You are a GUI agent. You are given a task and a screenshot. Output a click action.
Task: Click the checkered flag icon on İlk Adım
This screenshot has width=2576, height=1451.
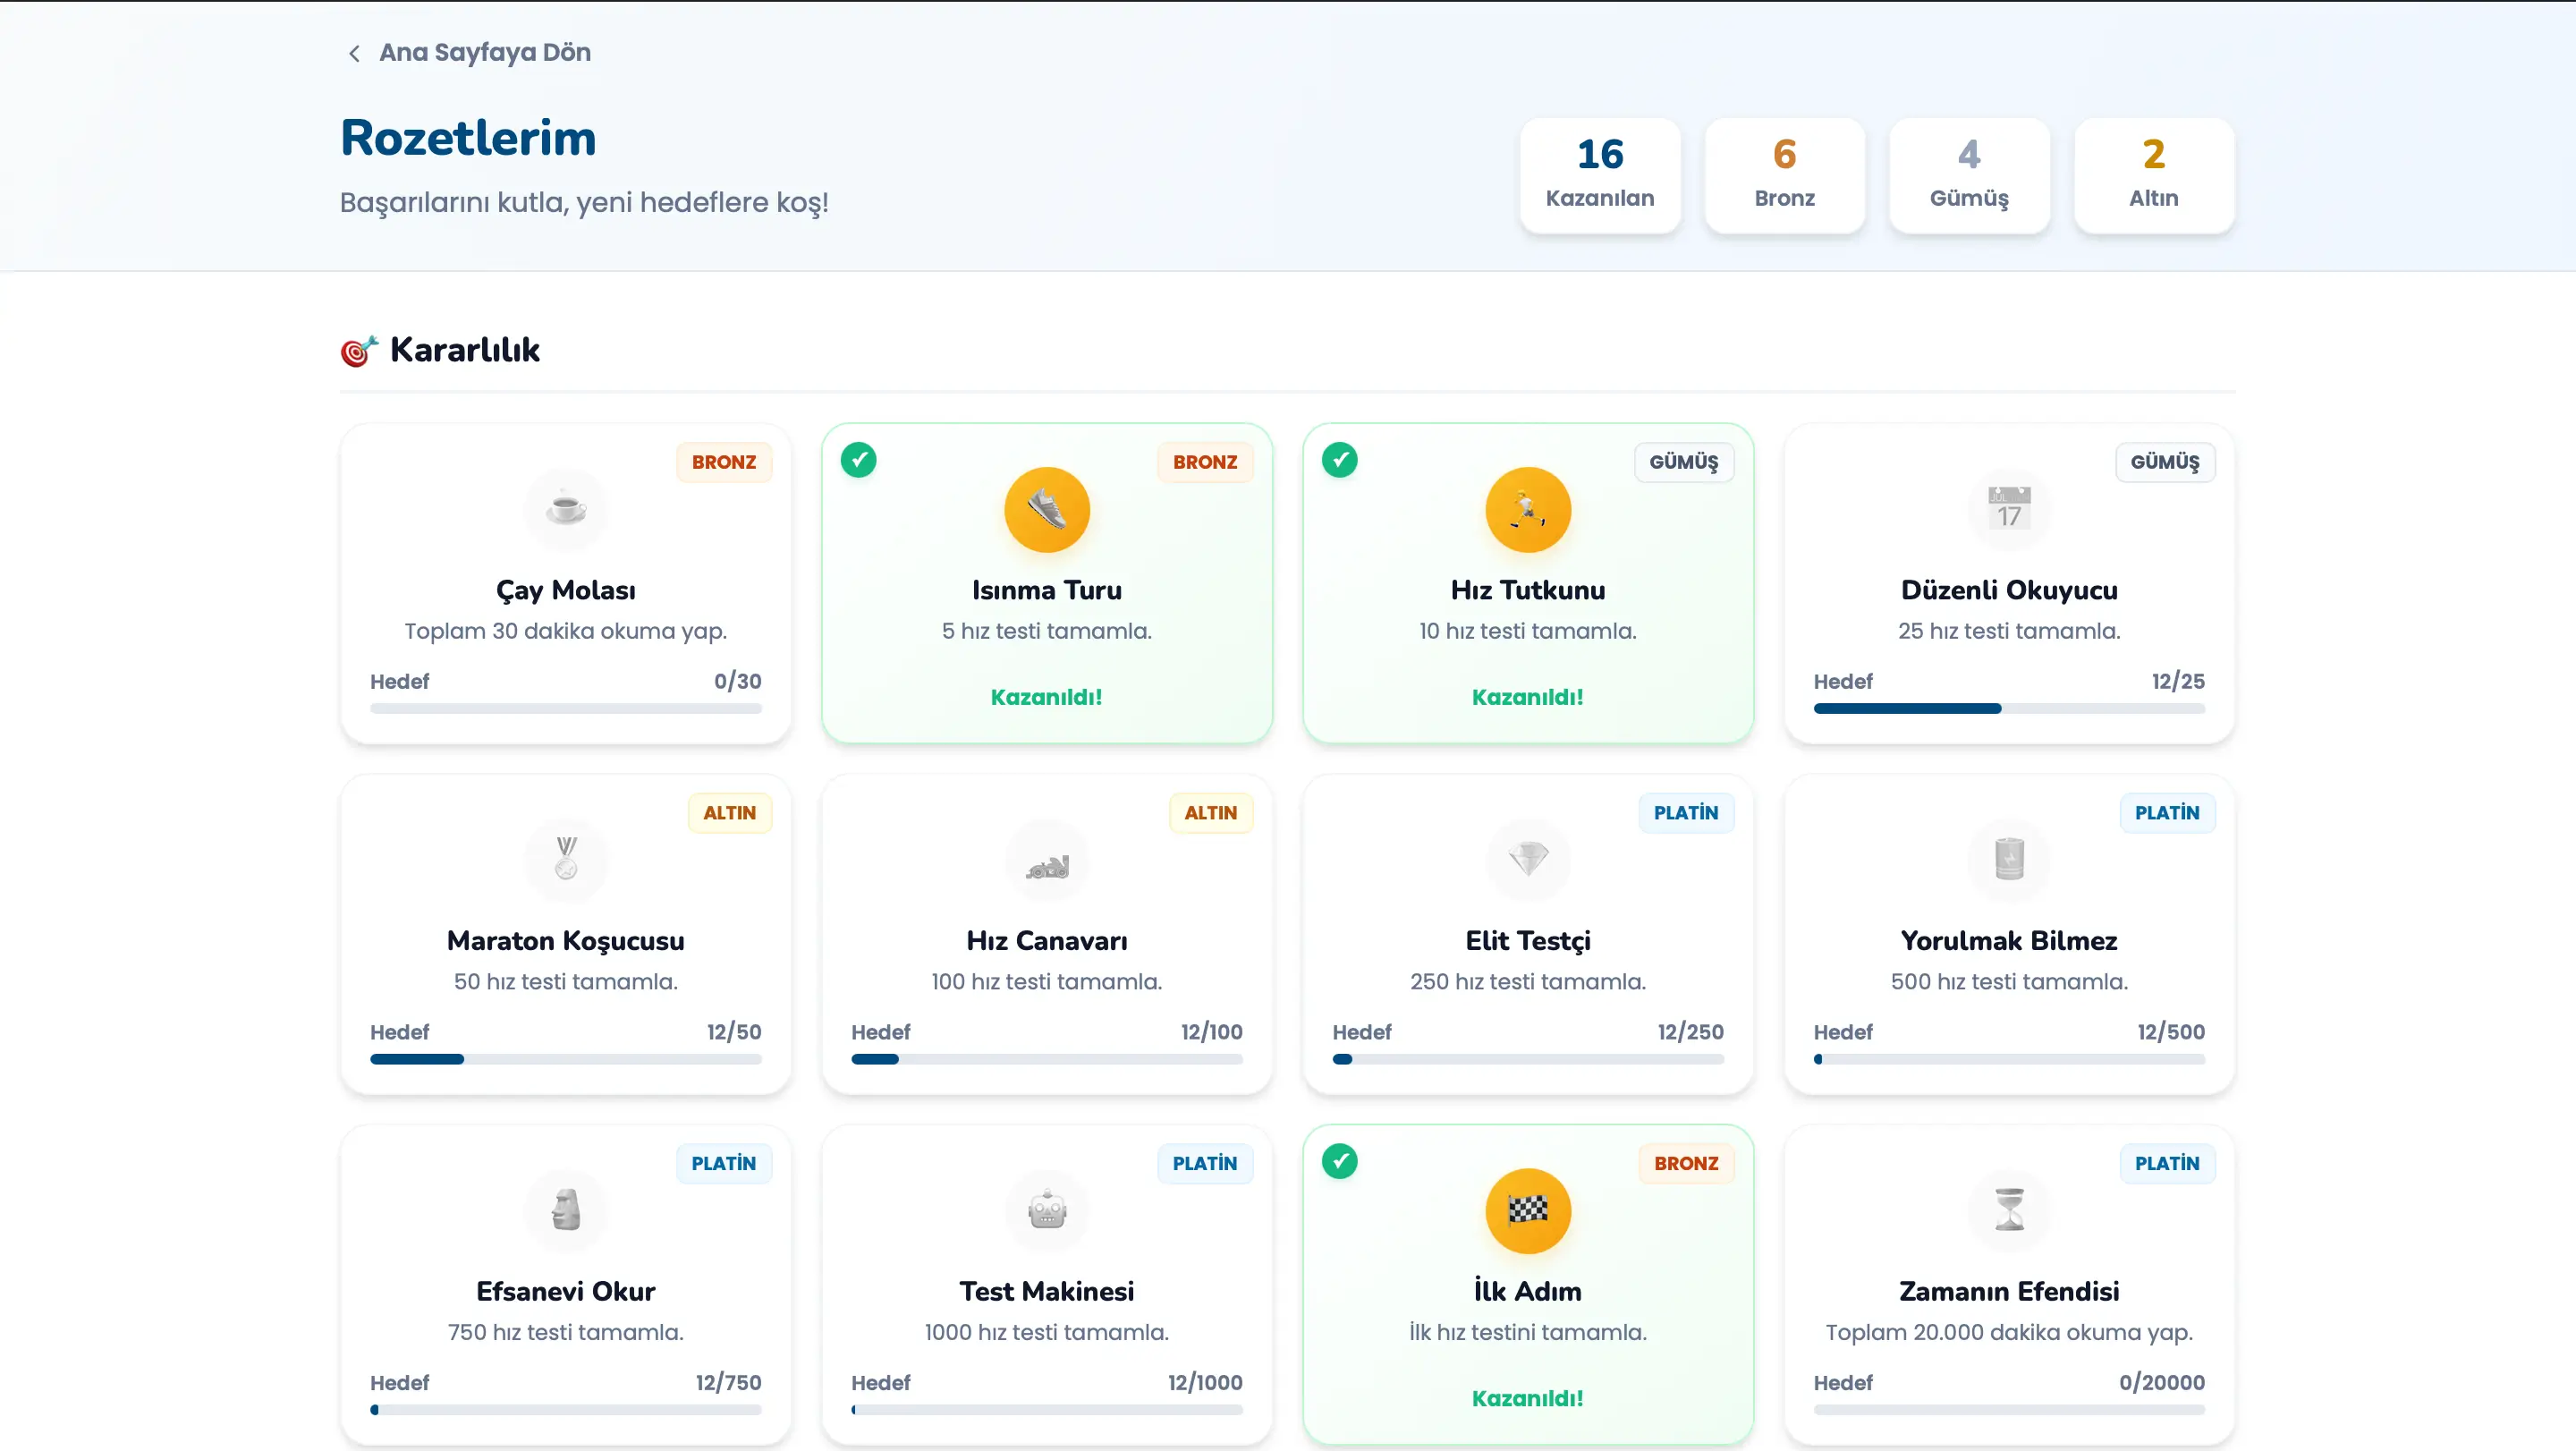point(1527,1211)
